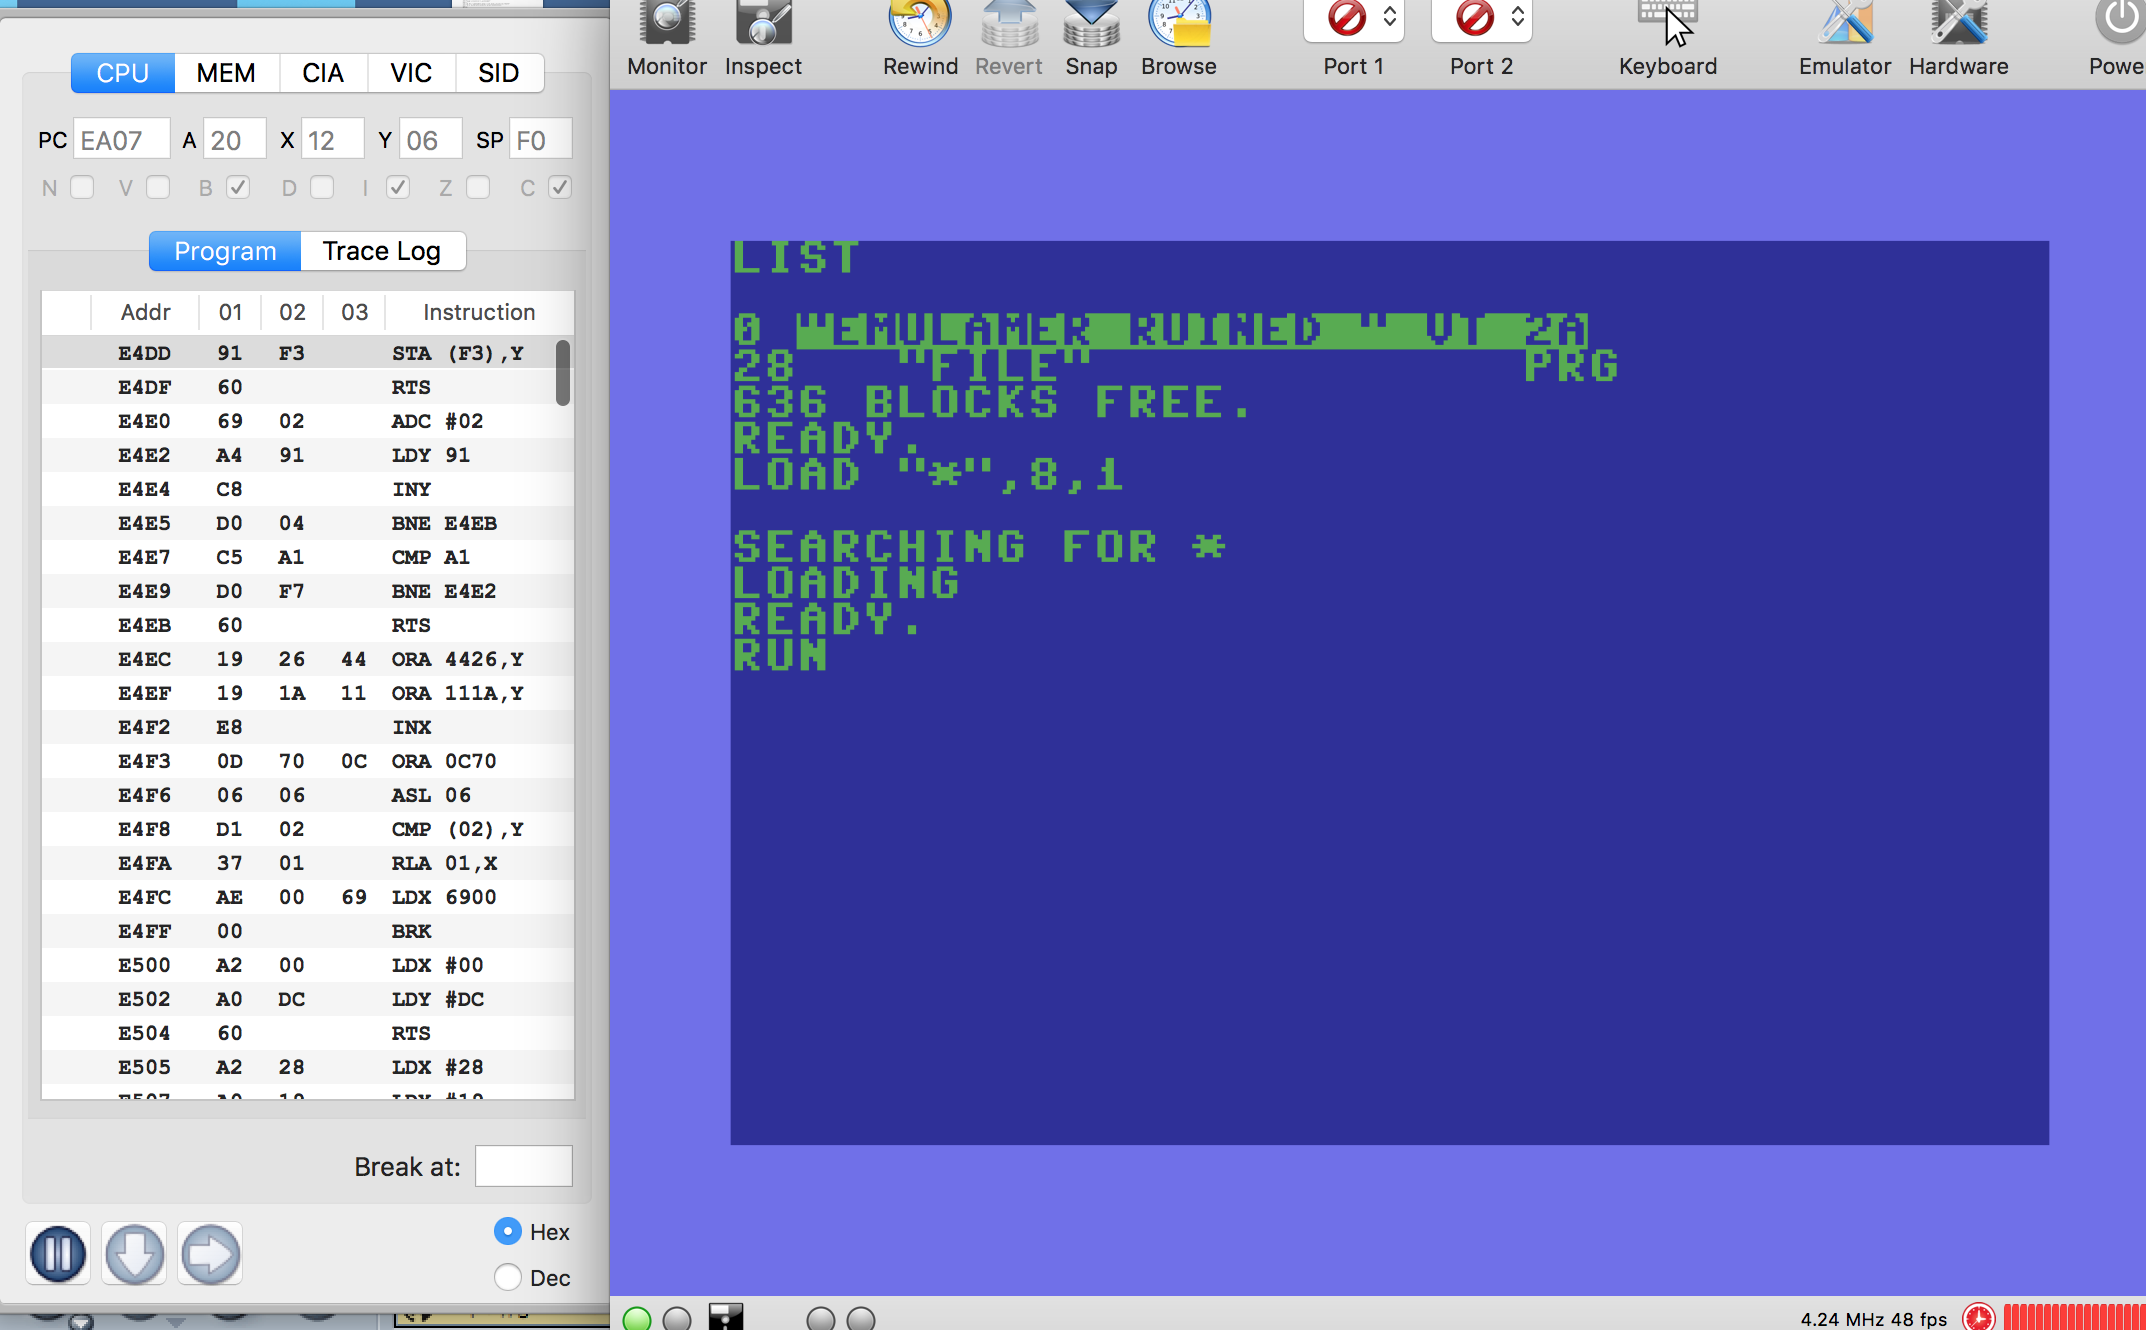Switch to the CPU tab
Screen dimensions: 2146x1330
coord(123,73)
